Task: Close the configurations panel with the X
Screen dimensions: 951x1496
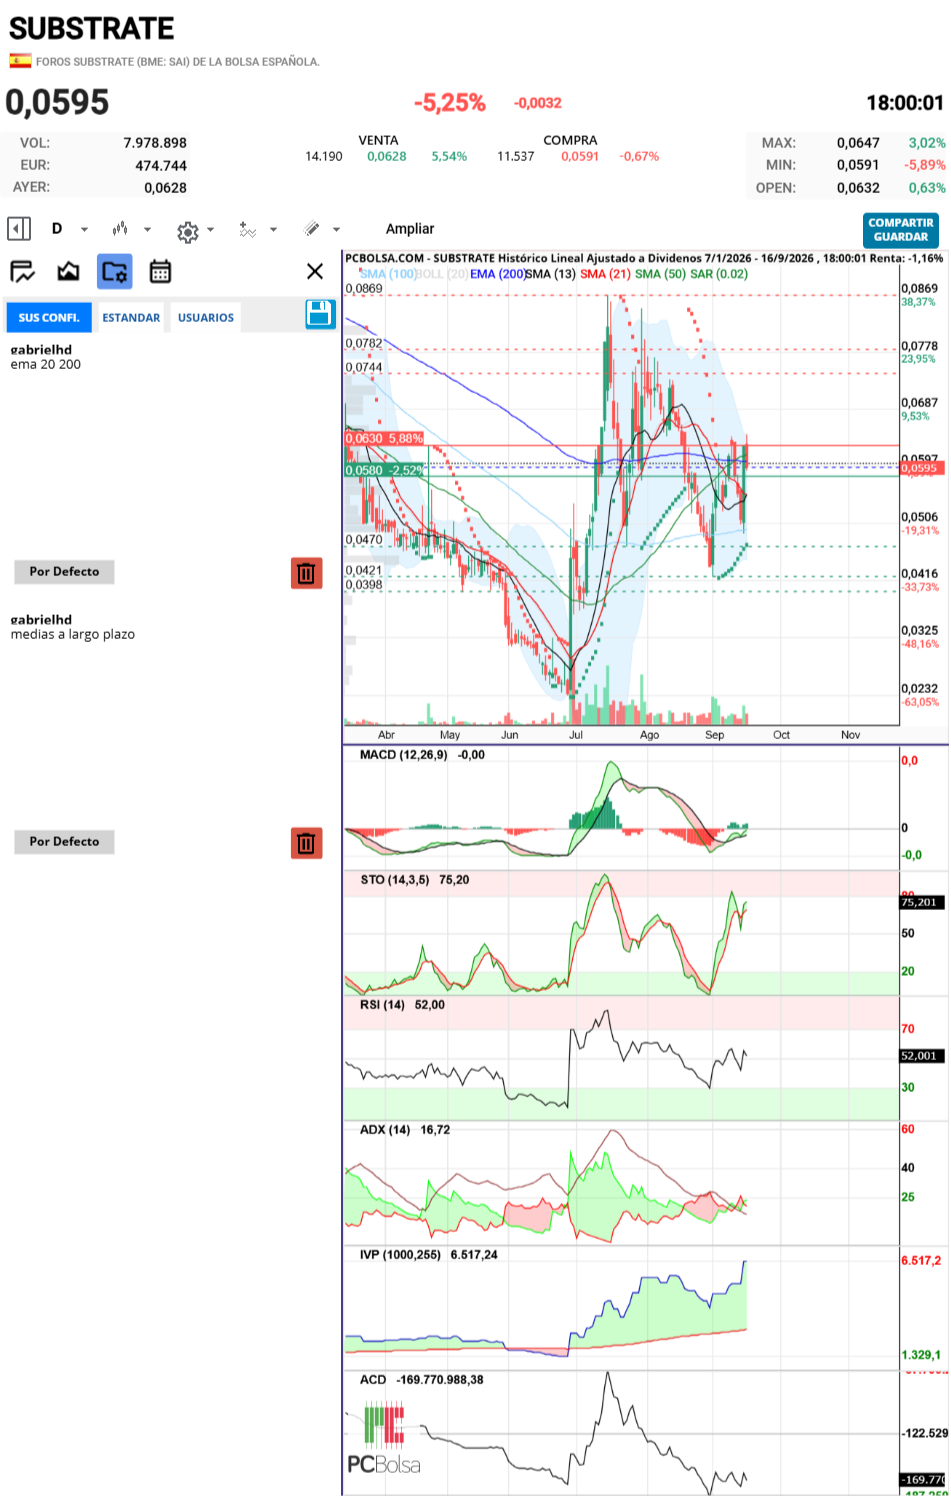Action: [315, 271]
